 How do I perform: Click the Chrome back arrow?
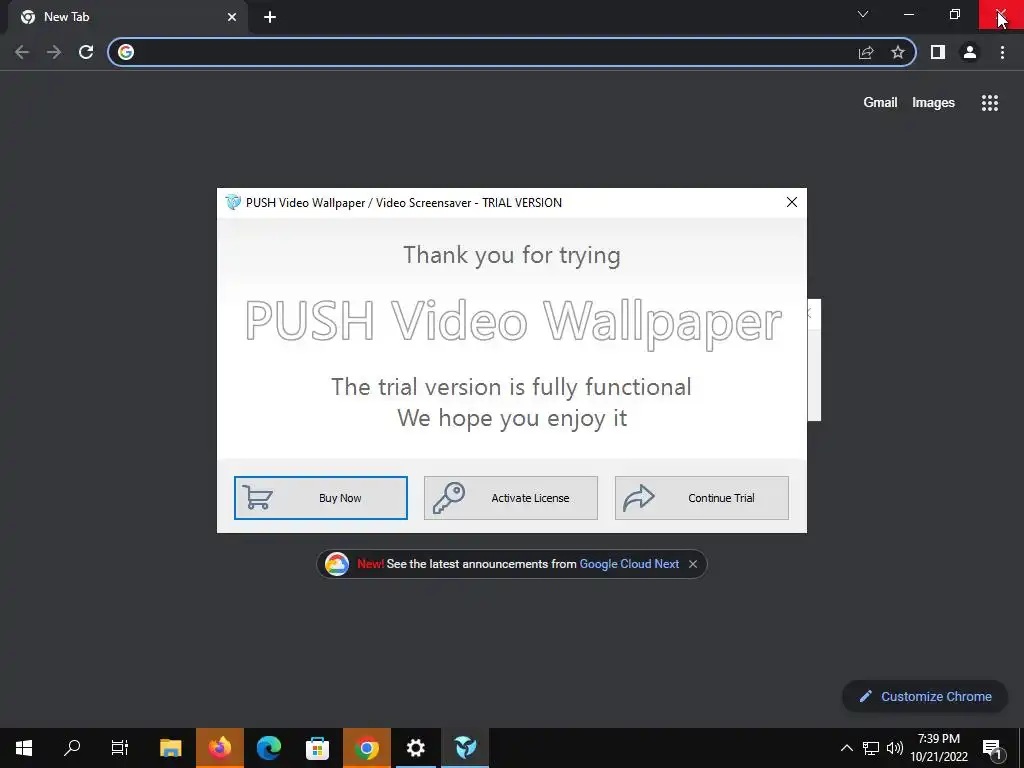pos(22,52)
